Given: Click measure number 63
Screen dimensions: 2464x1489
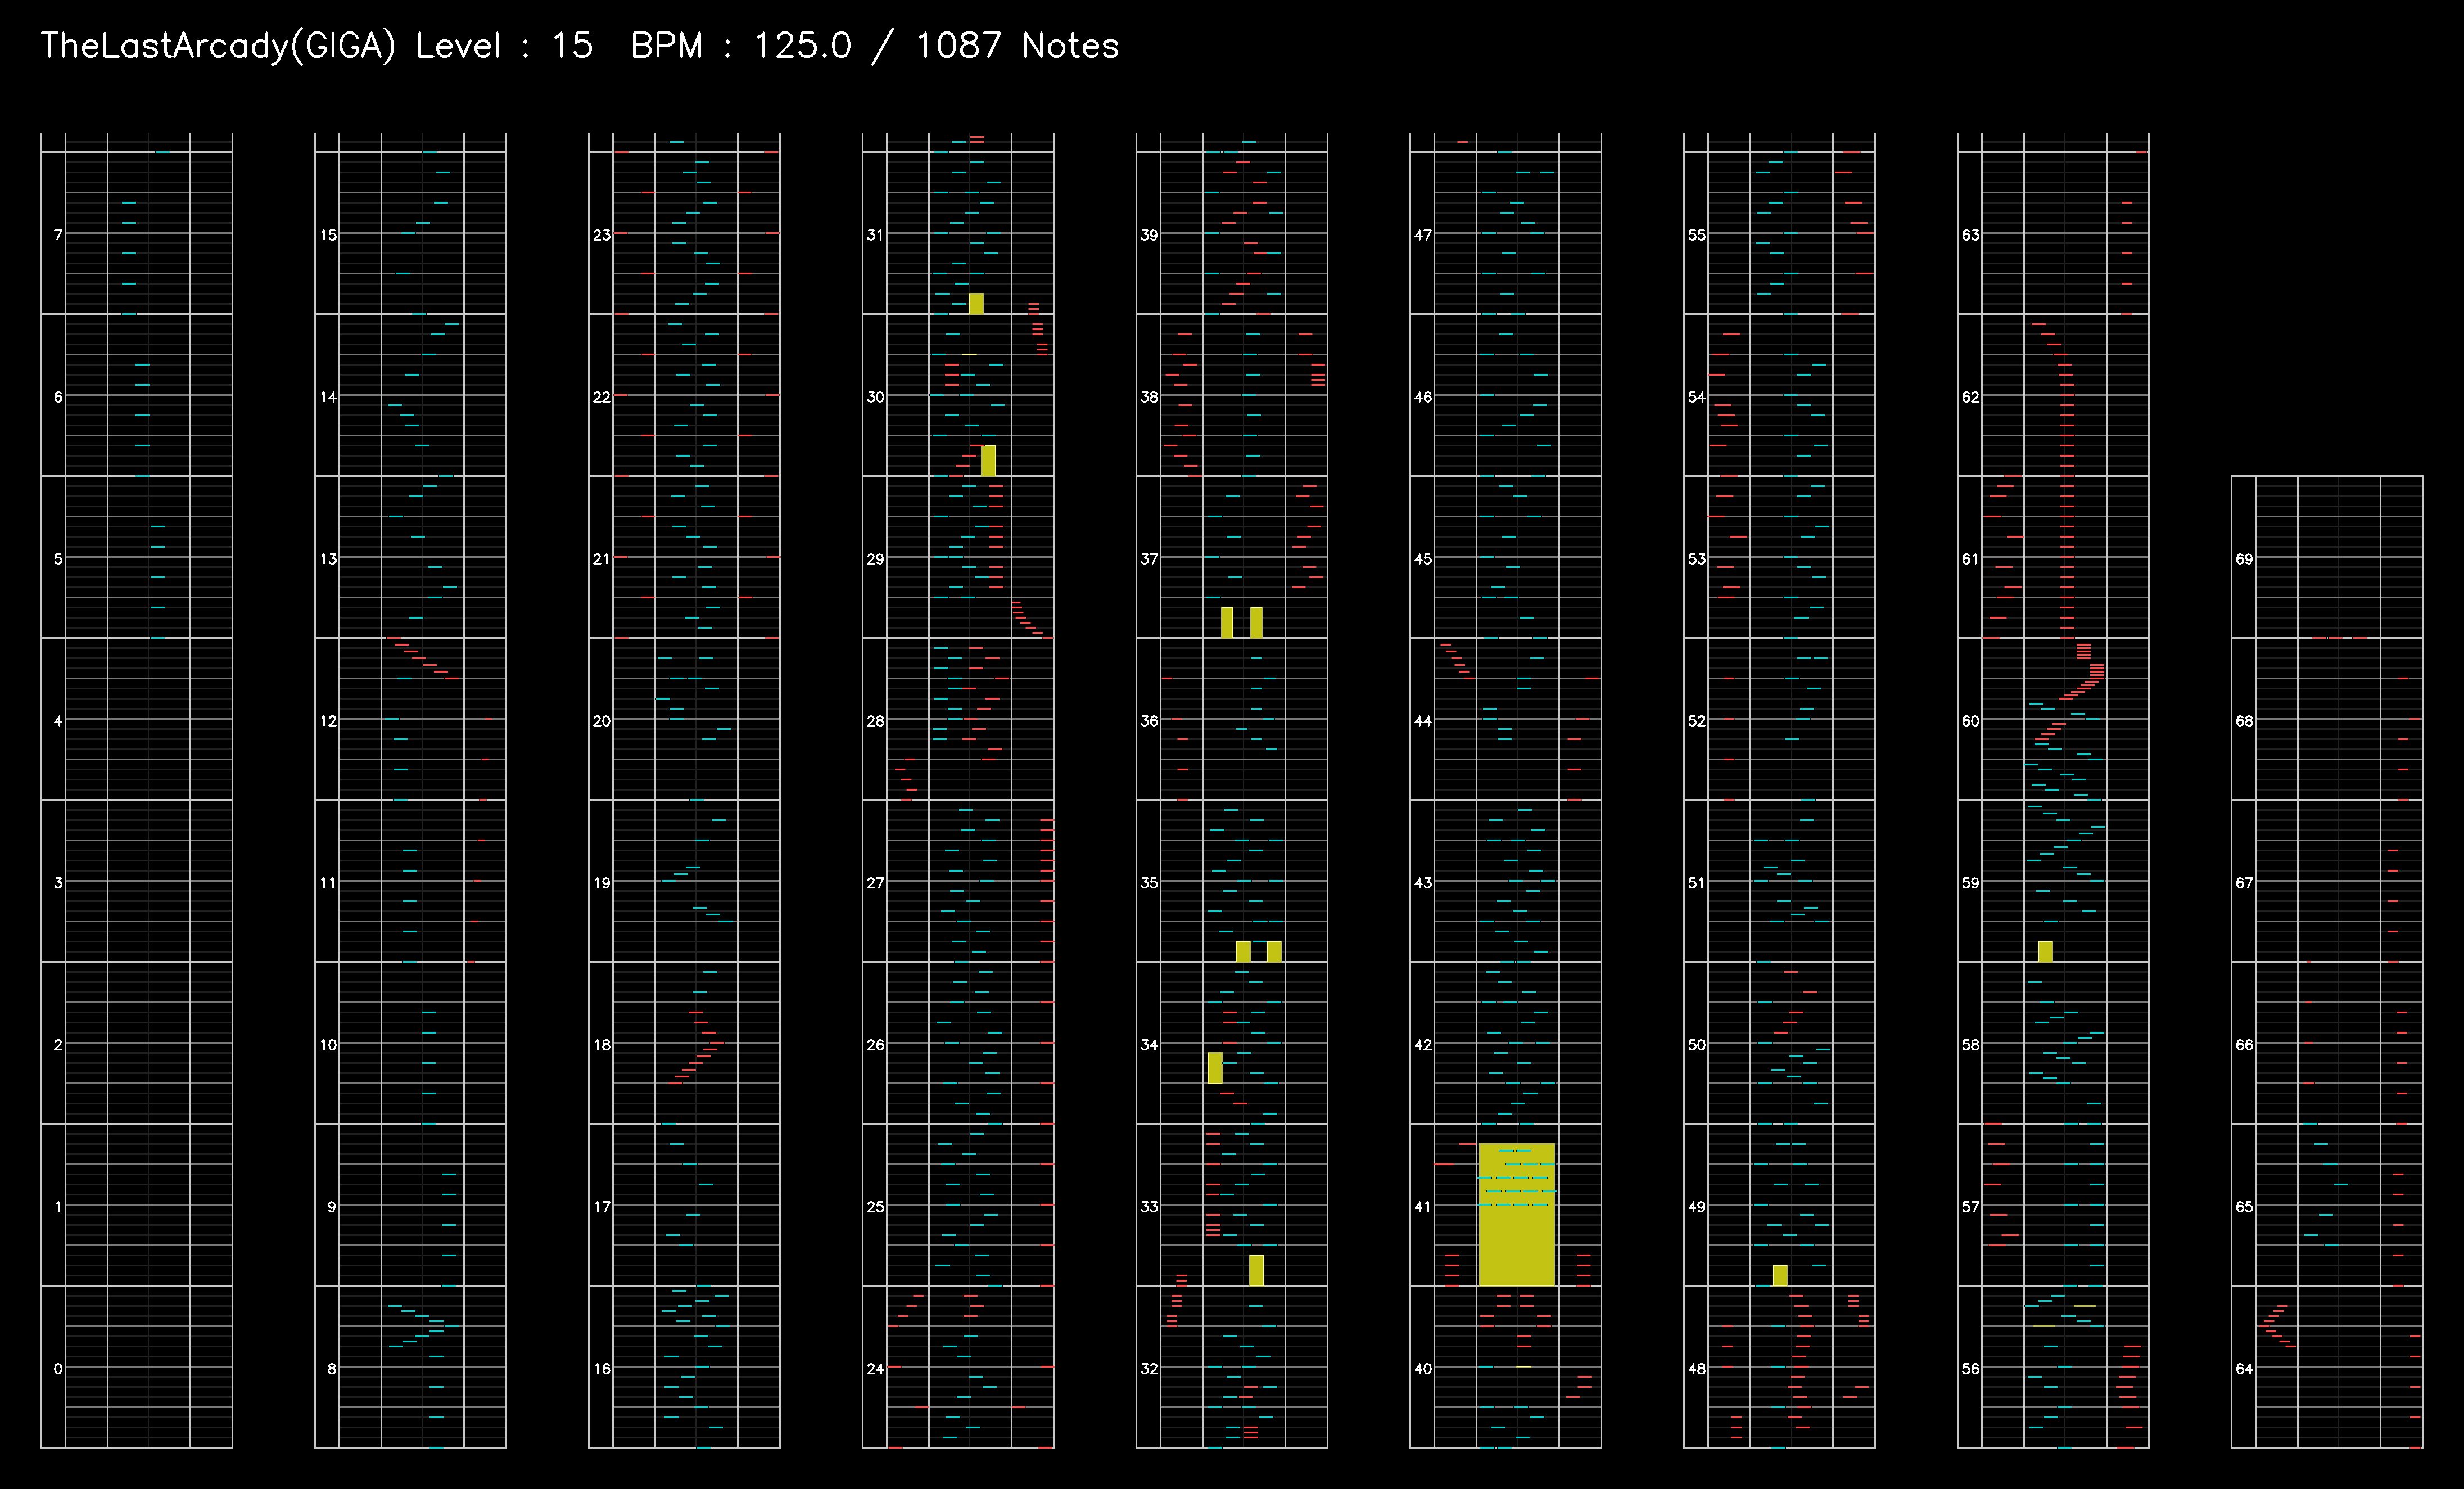Looking at the screenshot, I should (1971, 235).
